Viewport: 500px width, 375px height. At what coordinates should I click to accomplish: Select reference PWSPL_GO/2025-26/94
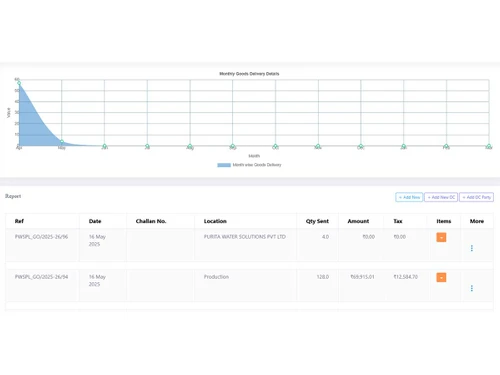[41, 277]
